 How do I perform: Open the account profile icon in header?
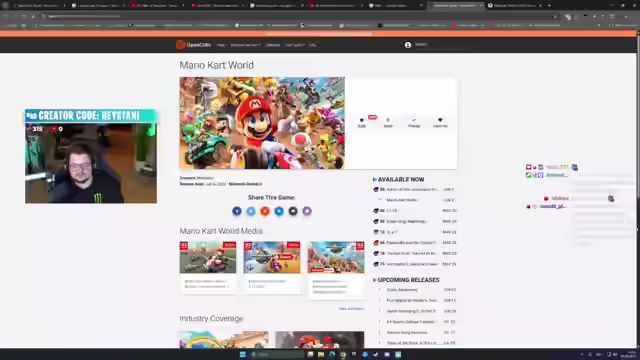coord(408,45)
